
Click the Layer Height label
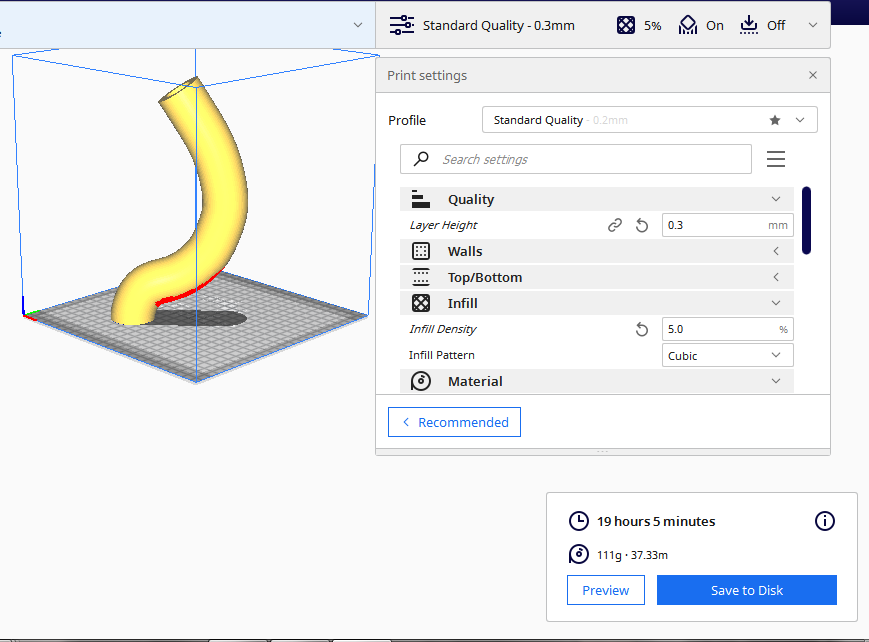click(x=443, y=225)
